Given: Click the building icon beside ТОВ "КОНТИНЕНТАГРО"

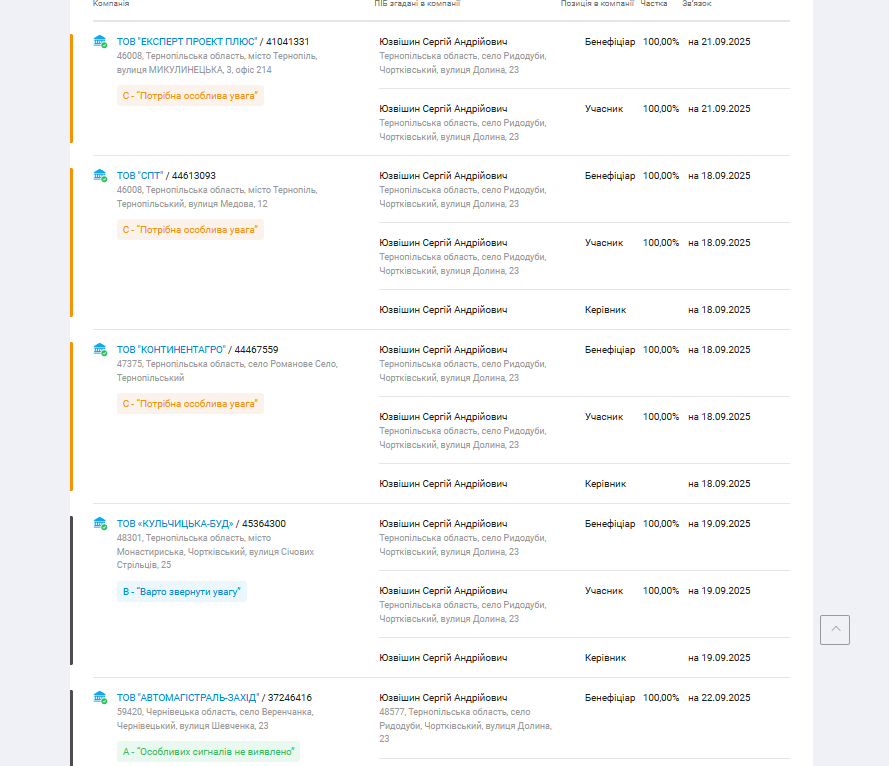Looking at the screenshot, I should pos(100,350).
